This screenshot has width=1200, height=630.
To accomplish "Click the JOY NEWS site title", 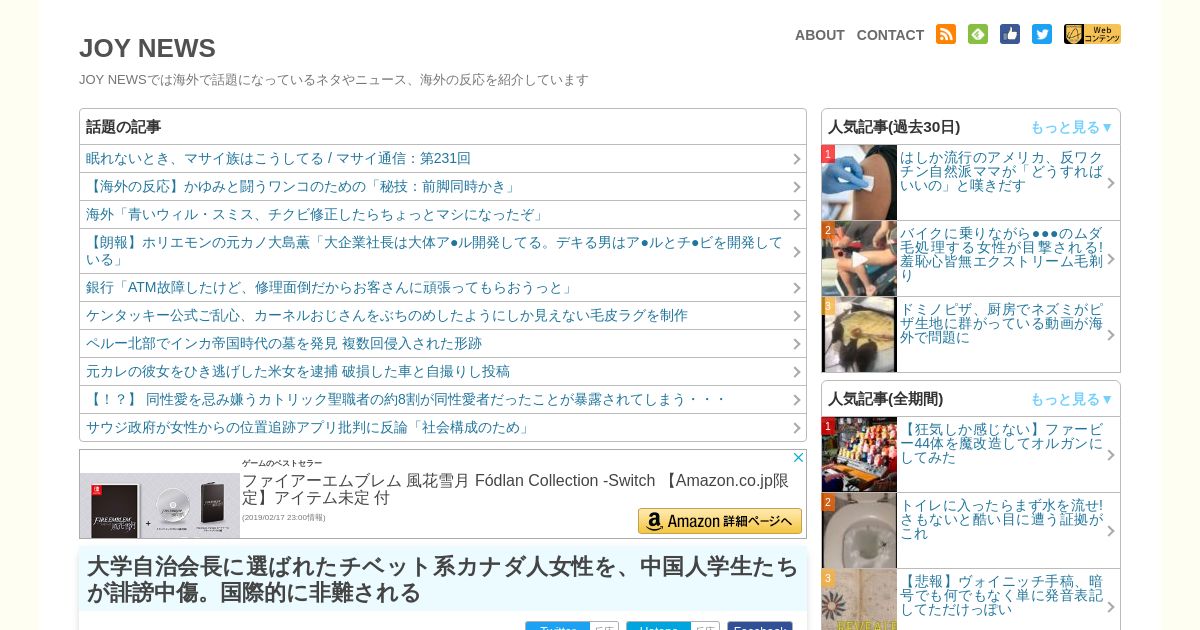I will point(147,48).
